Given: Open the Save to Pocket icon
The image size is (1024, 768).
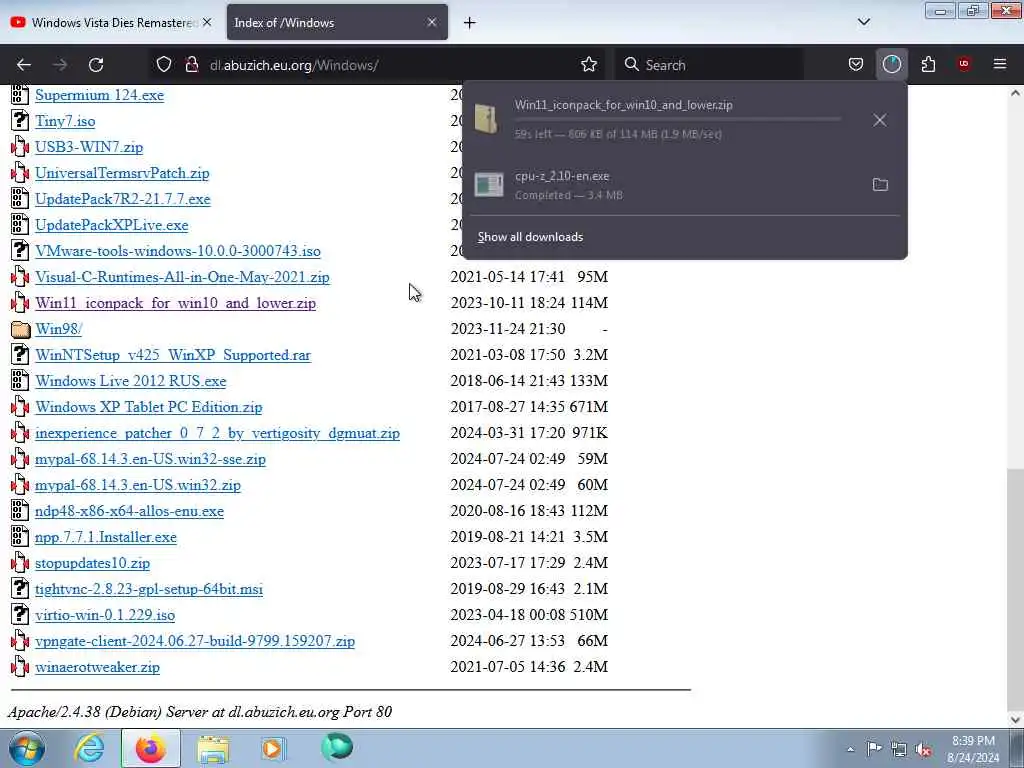Looking at the screenshot, I should click(856, 65).
